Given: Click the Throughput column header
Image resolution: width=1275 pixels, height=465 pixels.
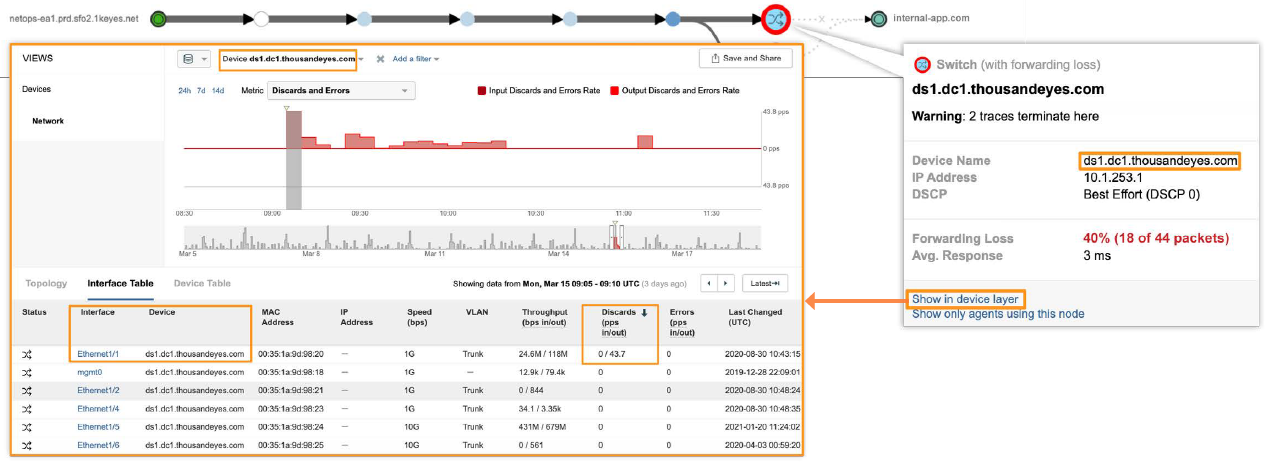Looking at the screenshot, I should [546, 317].
